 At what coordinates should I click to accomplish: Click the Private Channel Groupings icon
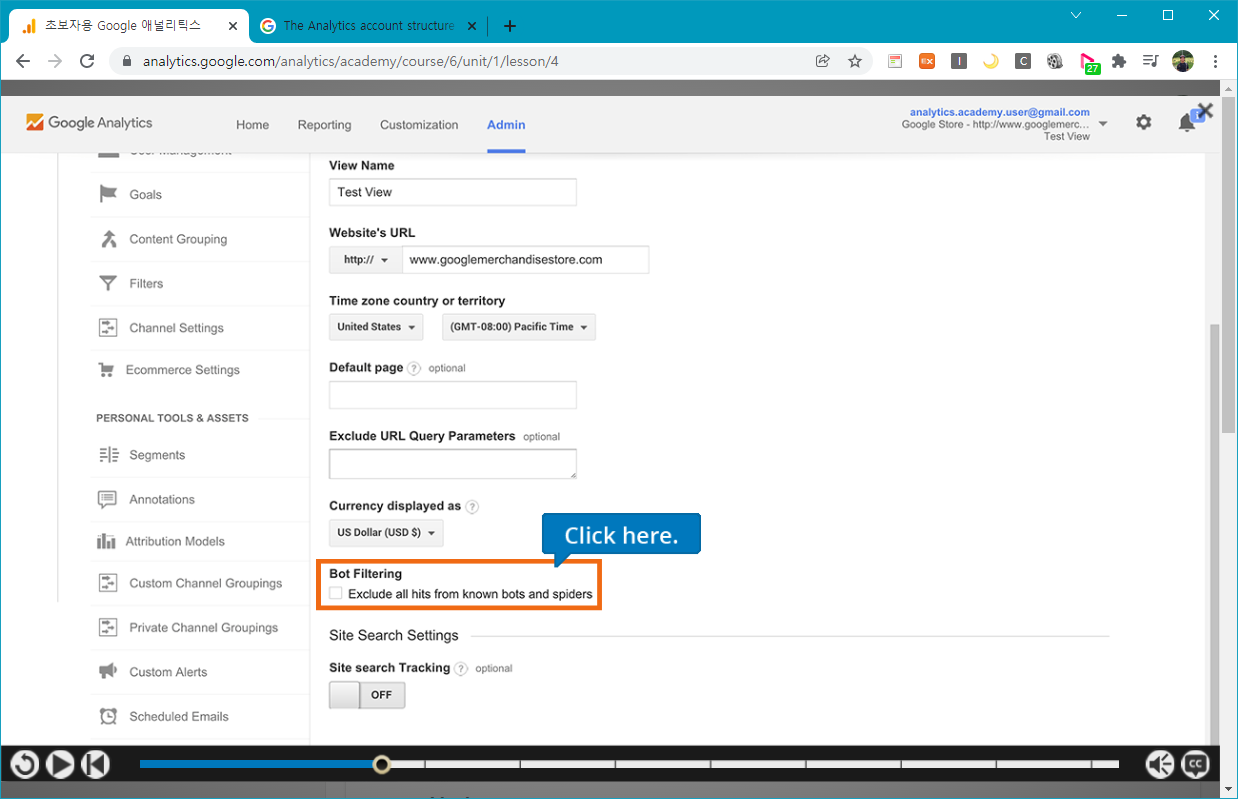click(108, 627)
